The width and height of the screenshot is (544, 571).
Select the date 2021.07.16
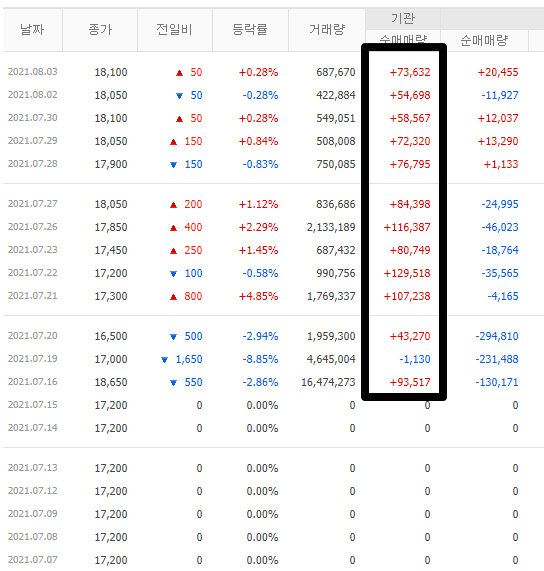point(33,381)
